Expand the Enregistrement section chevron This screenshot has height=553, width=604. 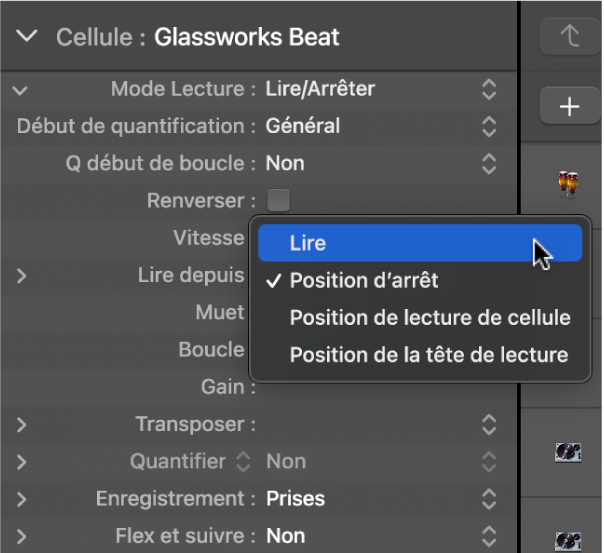22,499
